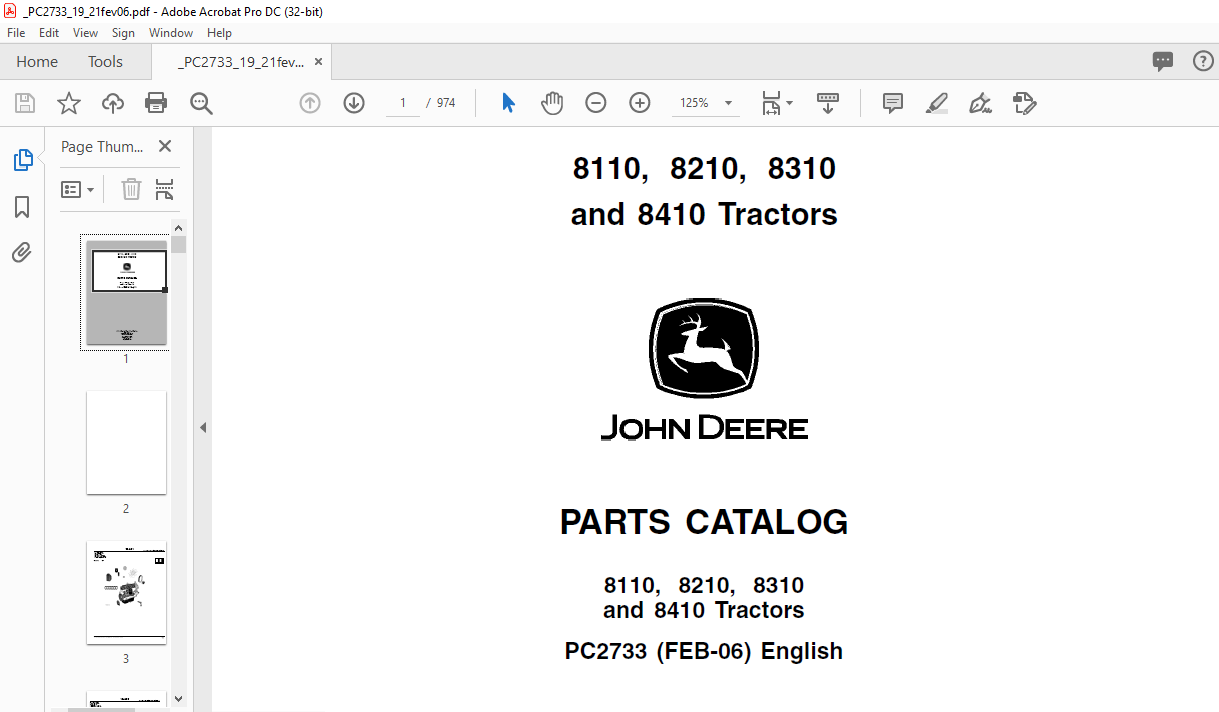Viewport: 1219px width, 712px height.
Task: Zoom out with the minus button
Action: [x=596, y=103]
